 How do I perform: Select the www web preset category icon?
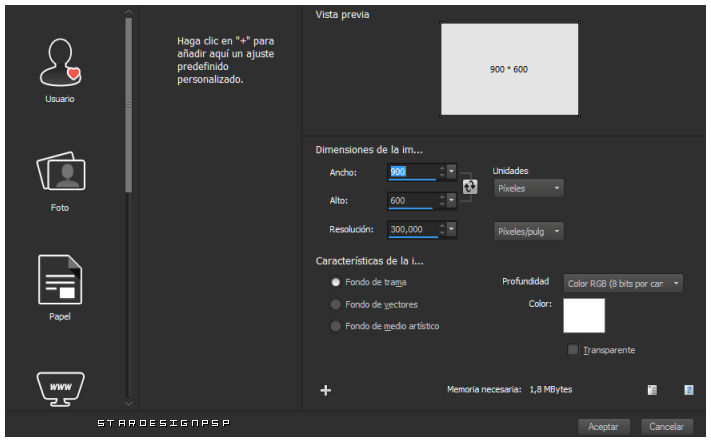[60, 389]
